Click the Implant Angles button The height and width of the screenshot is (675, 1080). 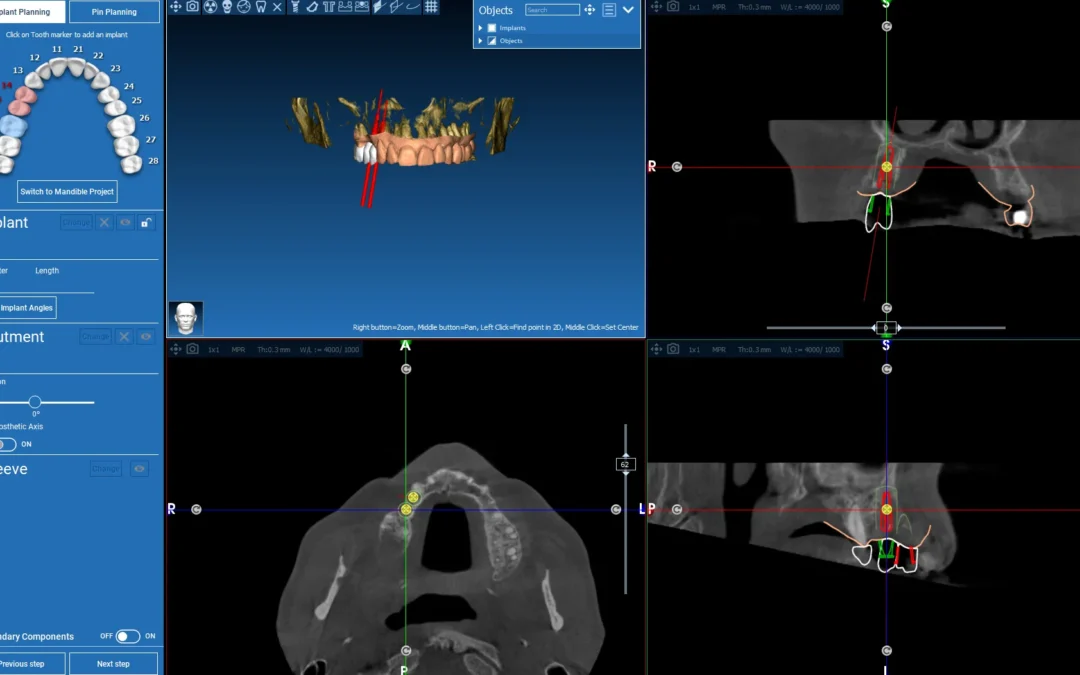[28, 308]
